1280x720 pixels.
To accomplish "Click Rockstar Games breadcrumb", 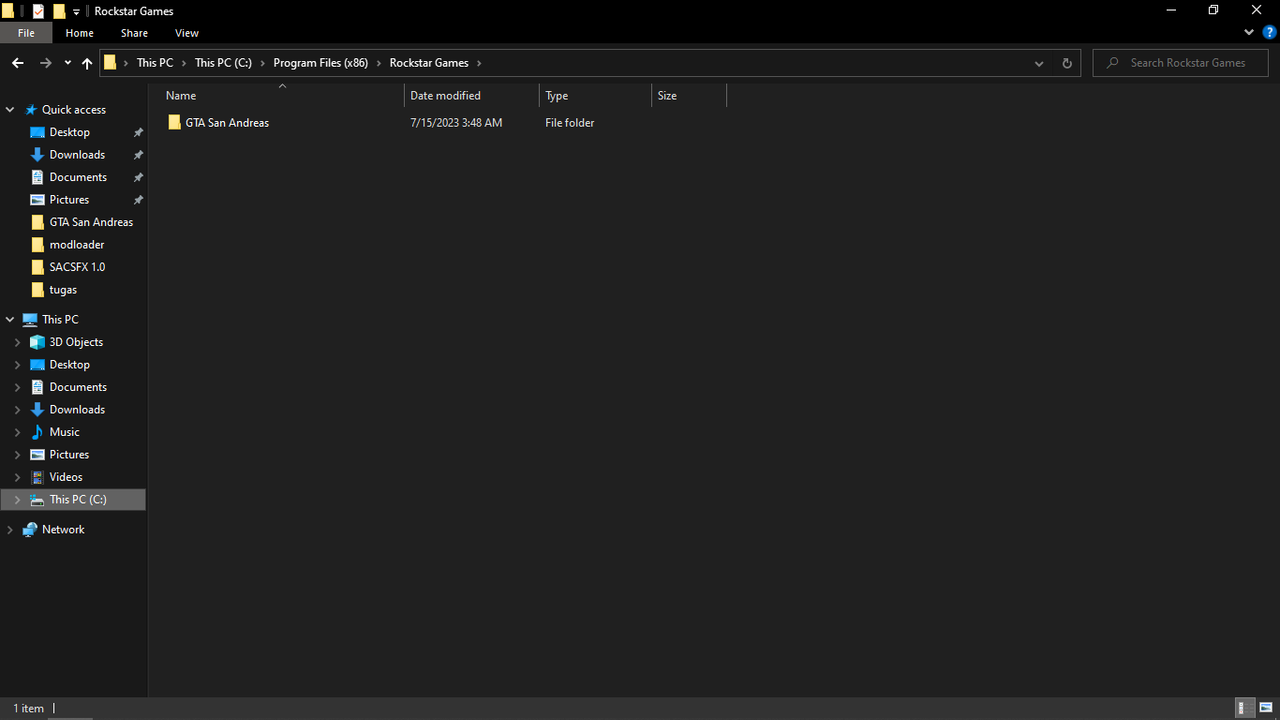I will [429, 62].
